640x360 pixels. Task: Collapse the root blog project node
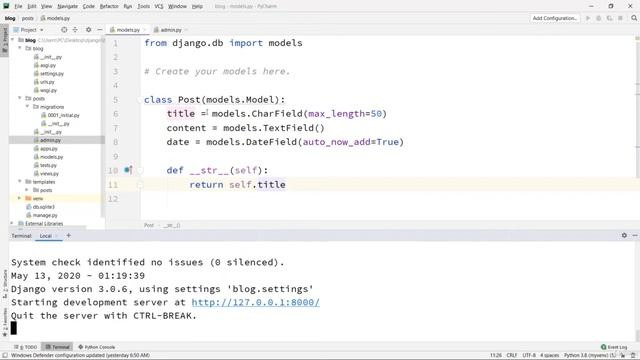tap(13, 40)
